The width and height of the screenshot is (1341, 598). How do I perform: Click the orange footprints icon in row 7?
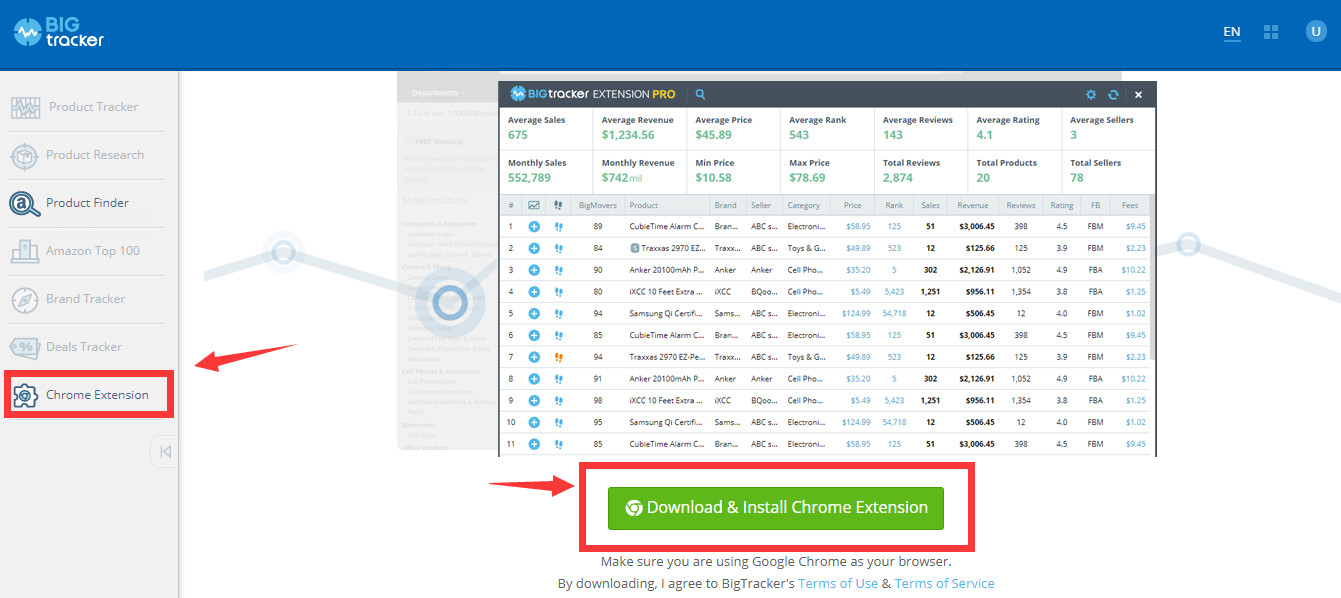[558, 357]
